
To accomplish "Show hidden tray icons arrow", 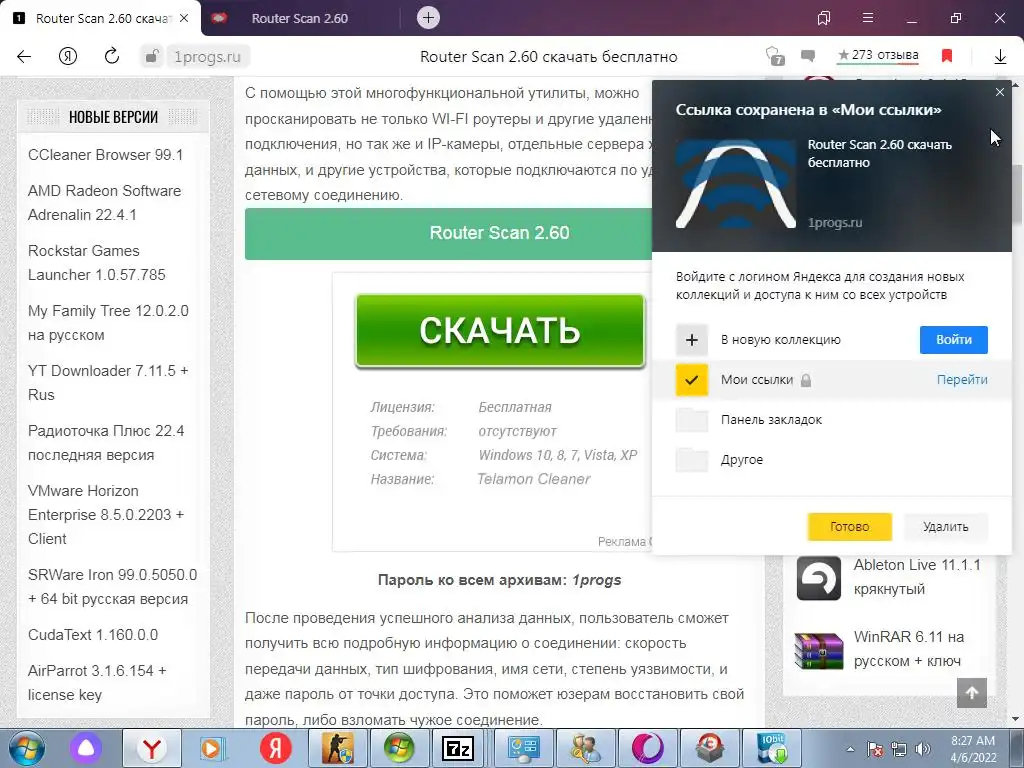I will pos(850,749).
